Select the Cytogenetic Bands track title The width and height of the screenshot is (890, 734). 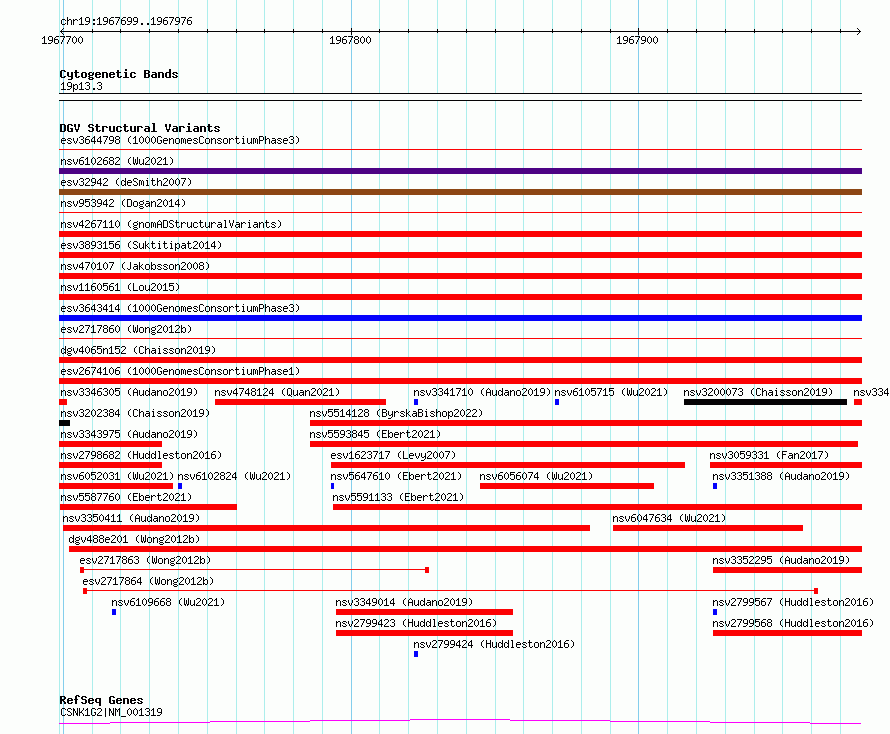(x=119, y=74)
